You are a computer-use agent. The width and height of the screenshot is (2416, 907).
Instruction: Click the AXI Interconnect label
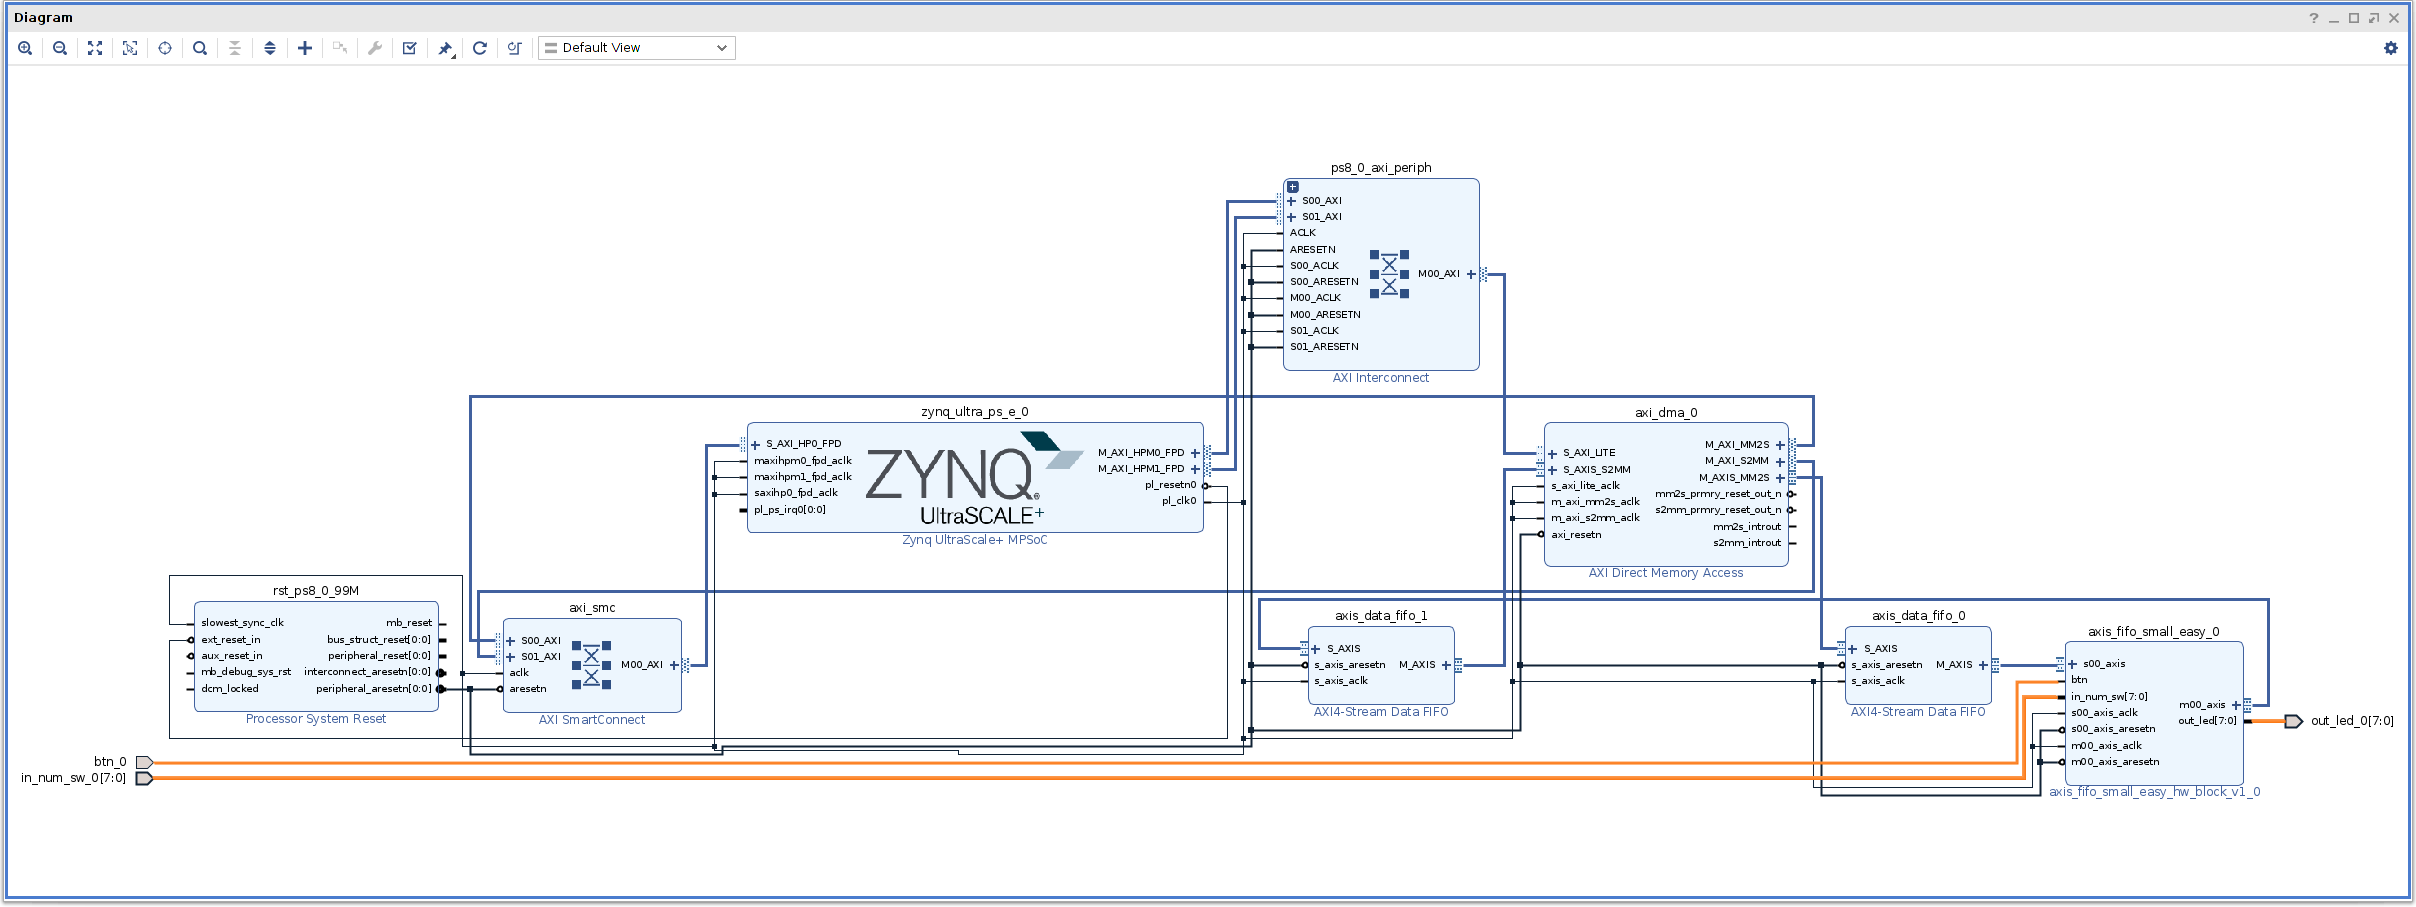coord(1381,378)
